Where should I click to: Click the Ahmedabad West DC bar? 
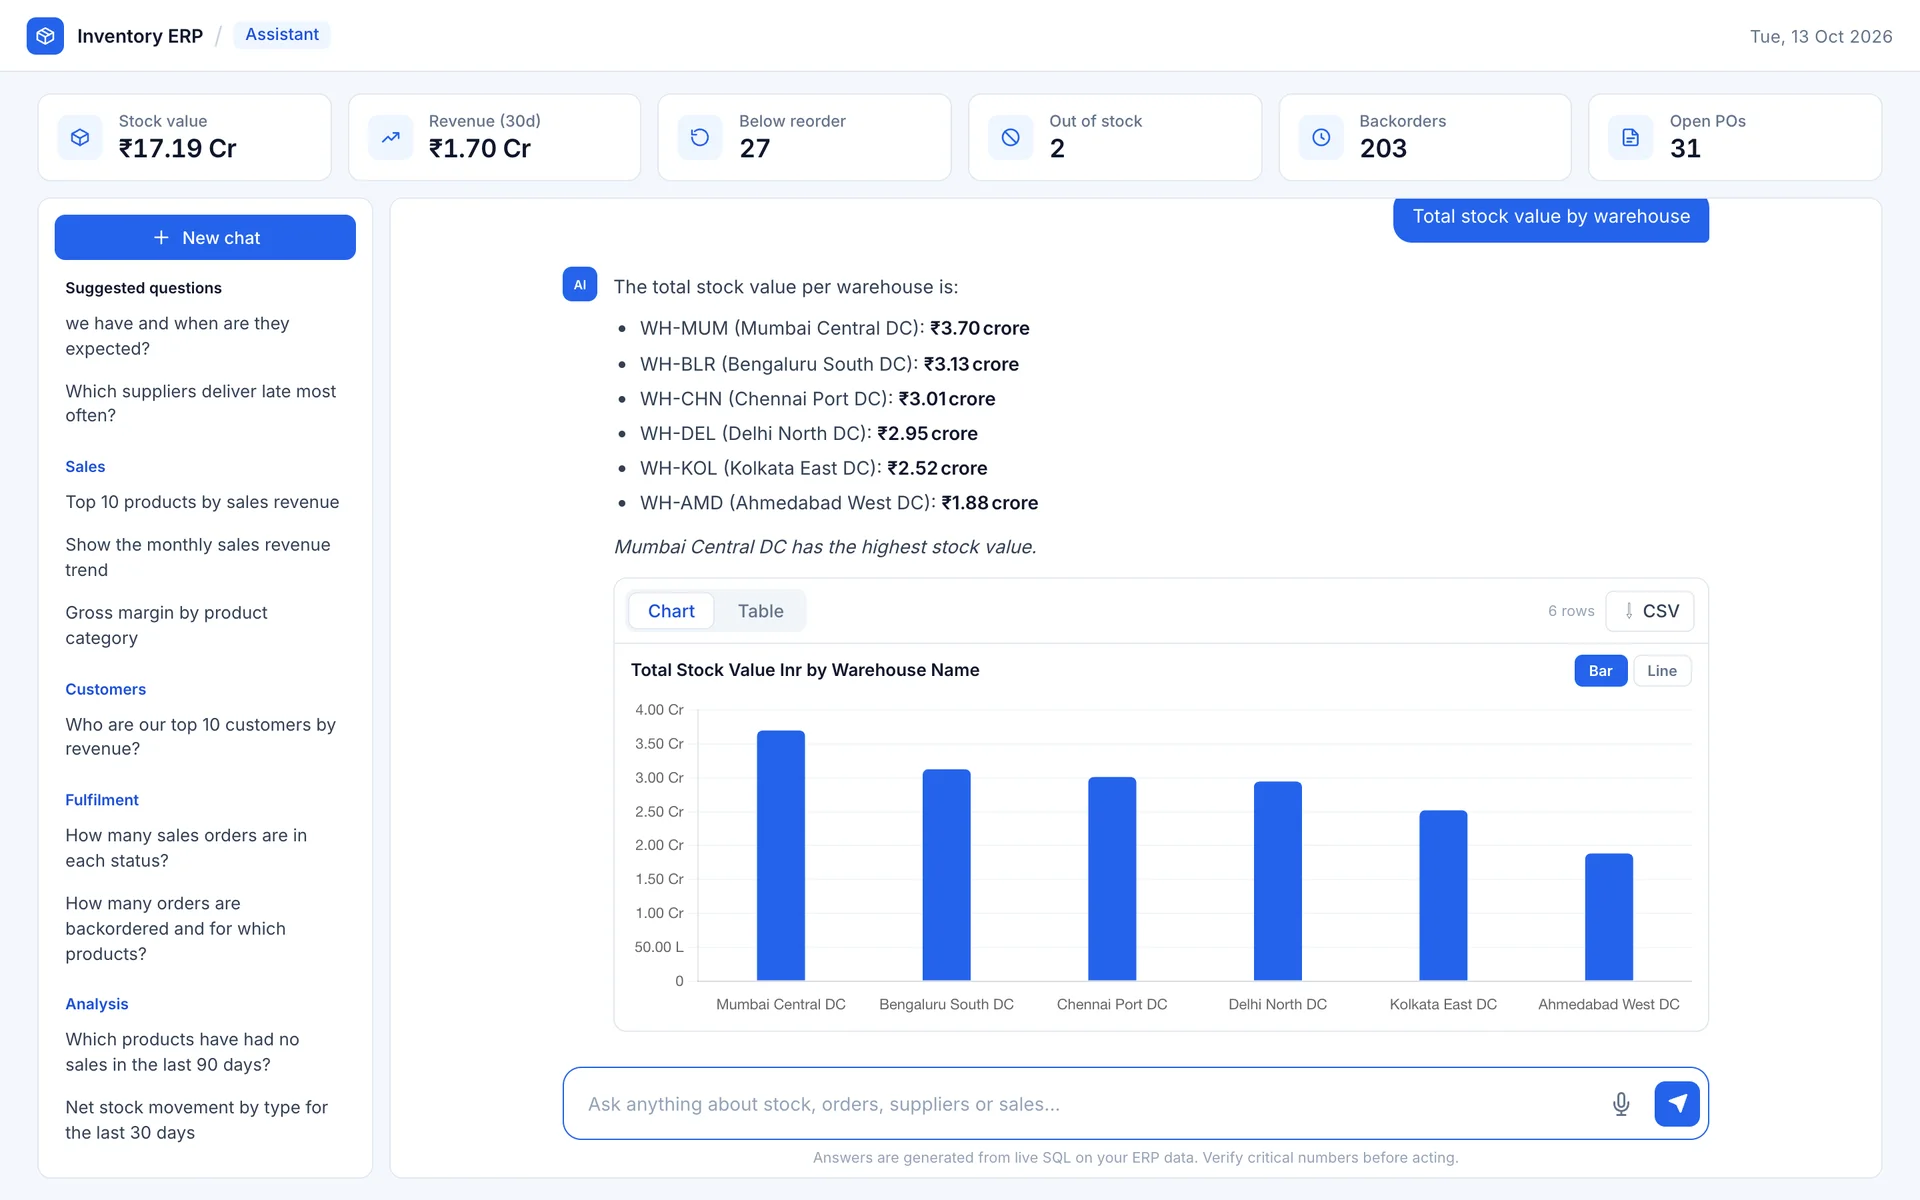point(1609,917)
